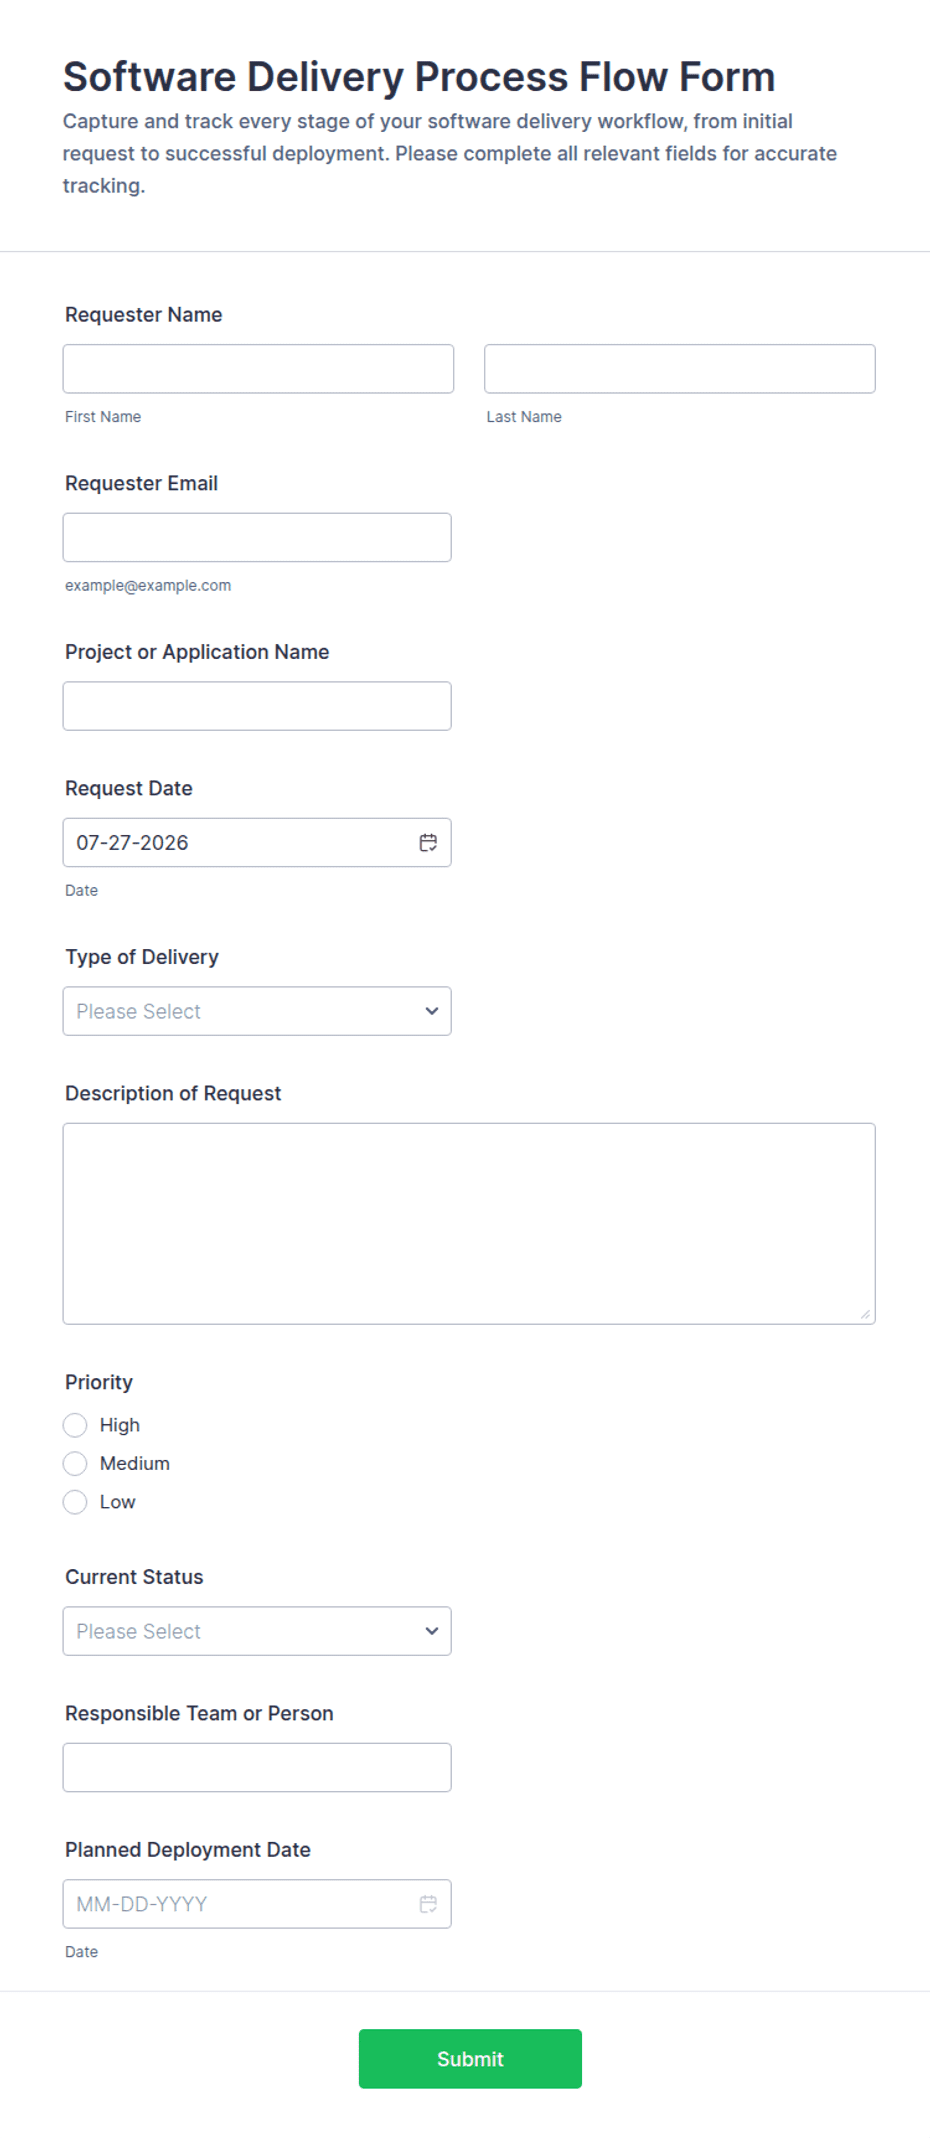Click the Current Status chevron arrow
930x2138 pixels.
432,1631
